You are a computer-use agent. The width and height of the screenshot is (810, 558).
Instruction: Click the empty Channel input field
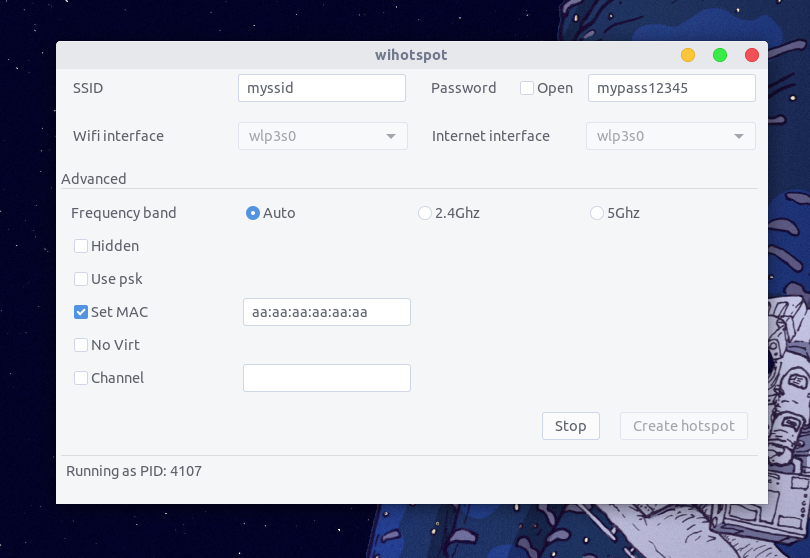(x=327, y=378)
